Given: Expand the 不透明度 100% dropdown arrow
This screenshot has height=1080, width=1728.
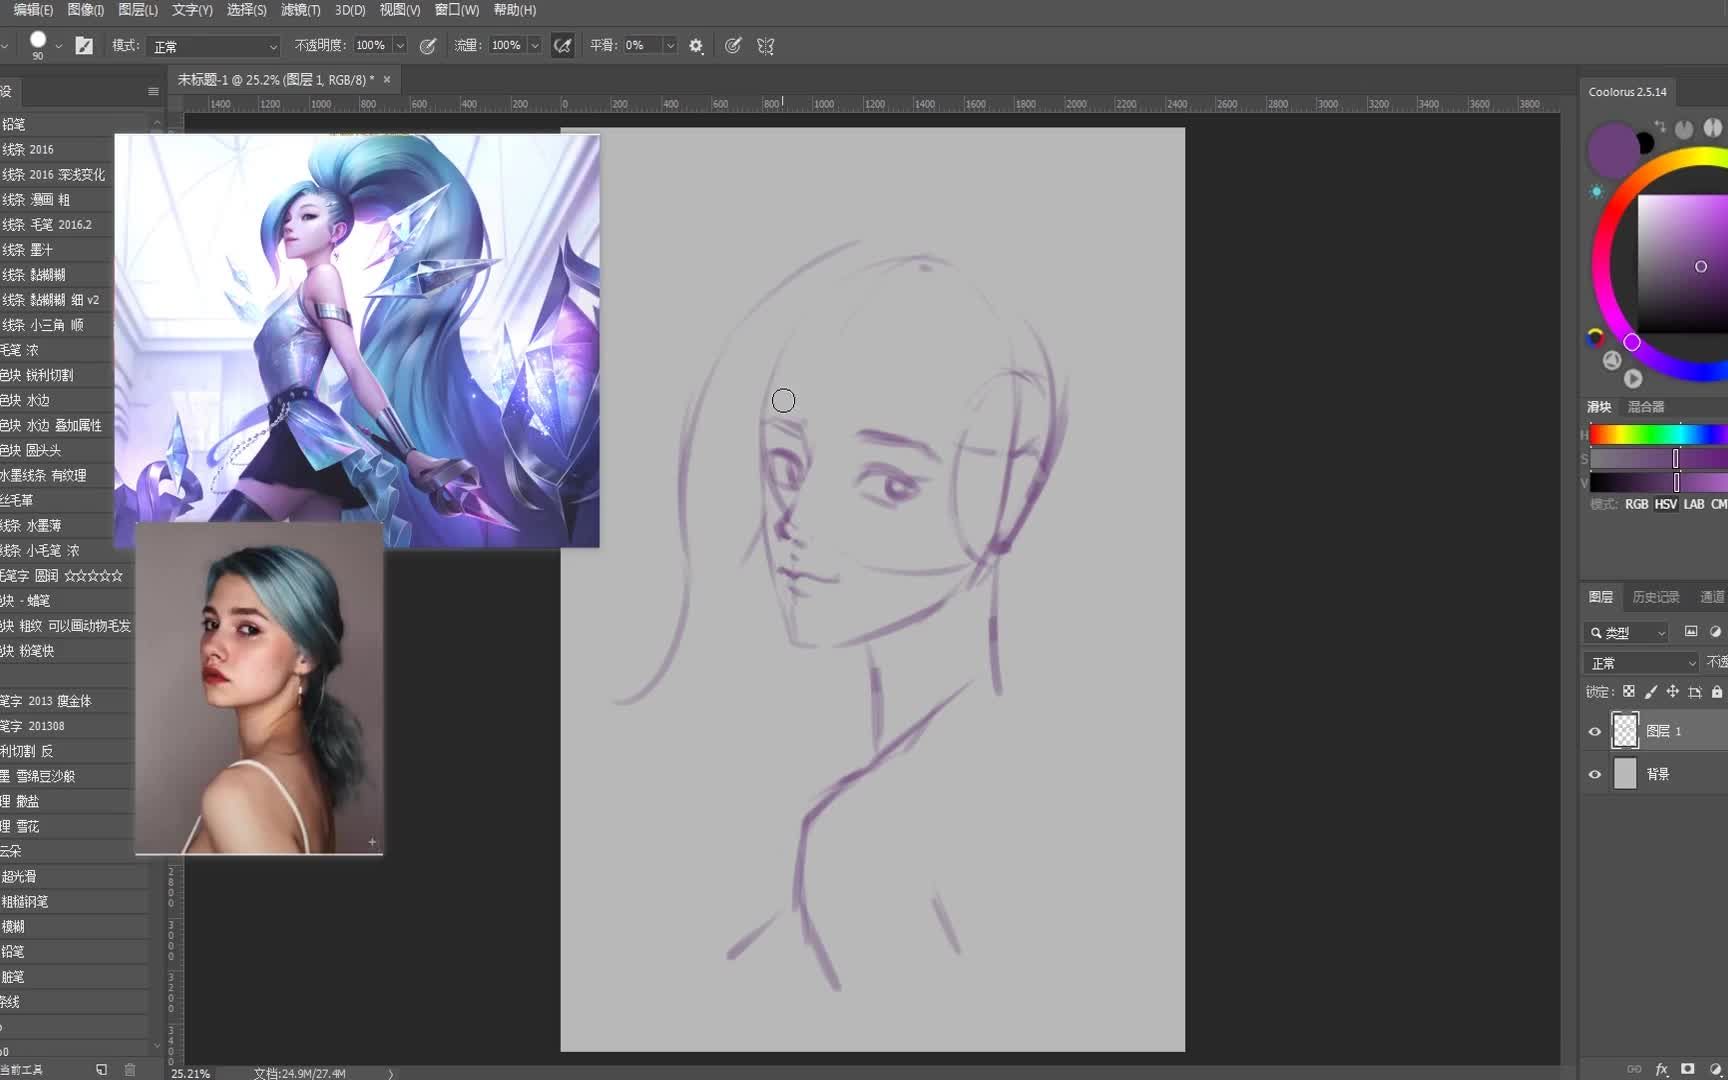Looking at the screenshot, I should click(x=400, y=46).
